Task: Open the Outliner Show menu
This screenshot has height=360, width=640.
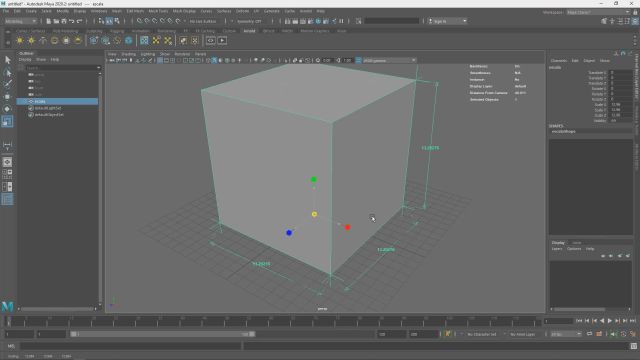Action: point(41,60)
